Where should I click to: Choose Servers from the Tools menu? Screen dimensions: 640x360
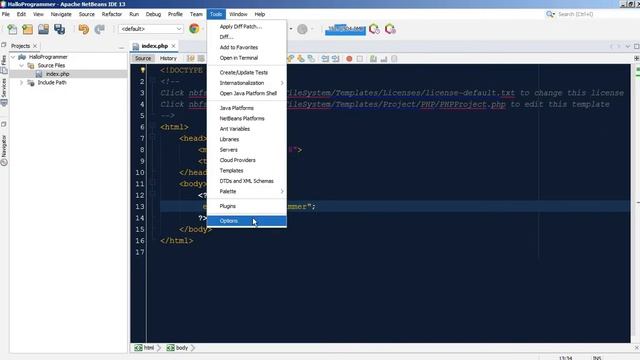click(247, 150)
